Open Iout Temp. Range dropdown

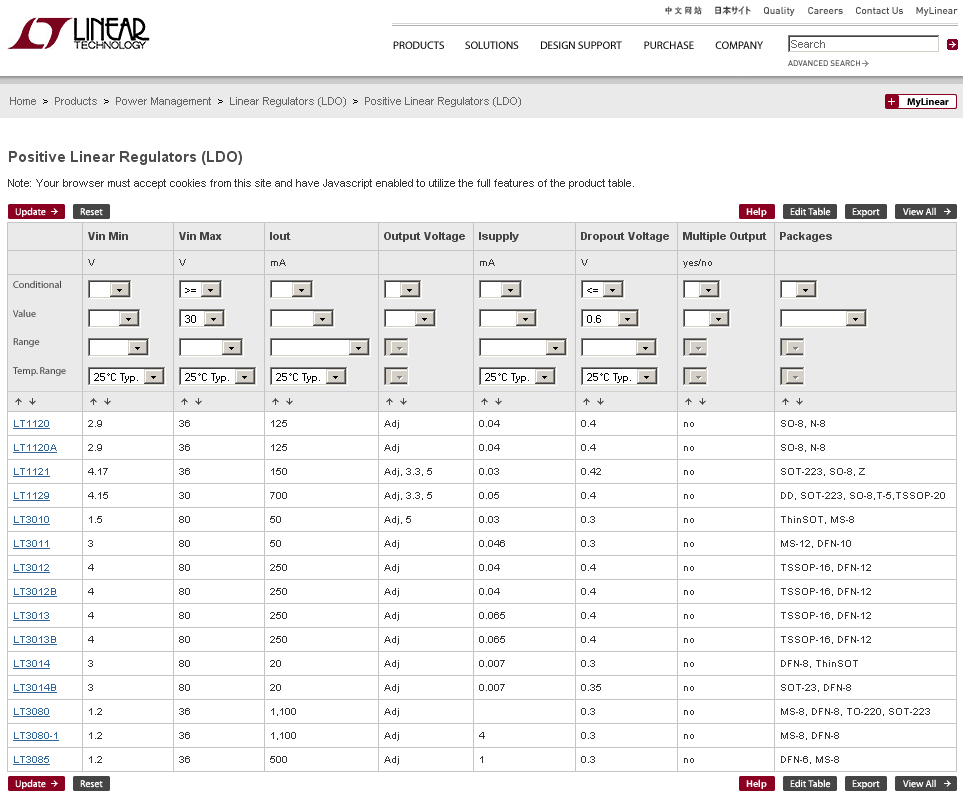click(336, 377)
